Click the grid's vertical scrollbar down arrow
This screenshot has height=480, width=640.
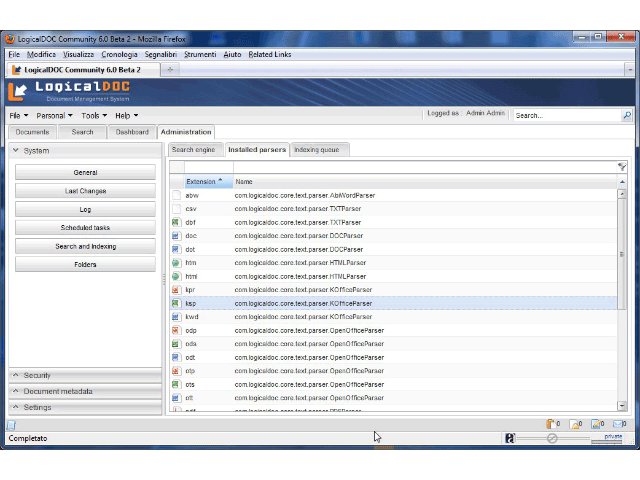622,406
